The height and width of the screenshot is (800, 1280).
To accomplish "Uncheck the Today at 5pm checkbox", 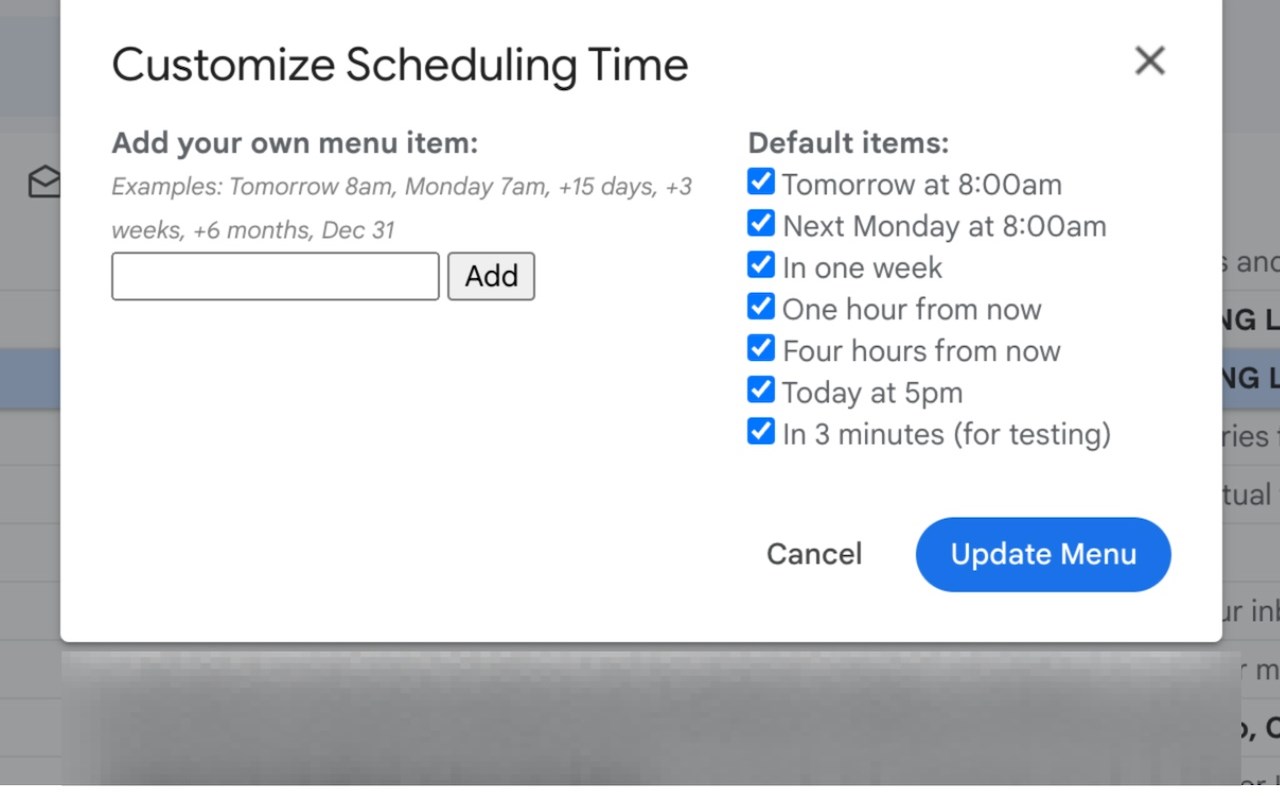I will click(x=761, y=390).
